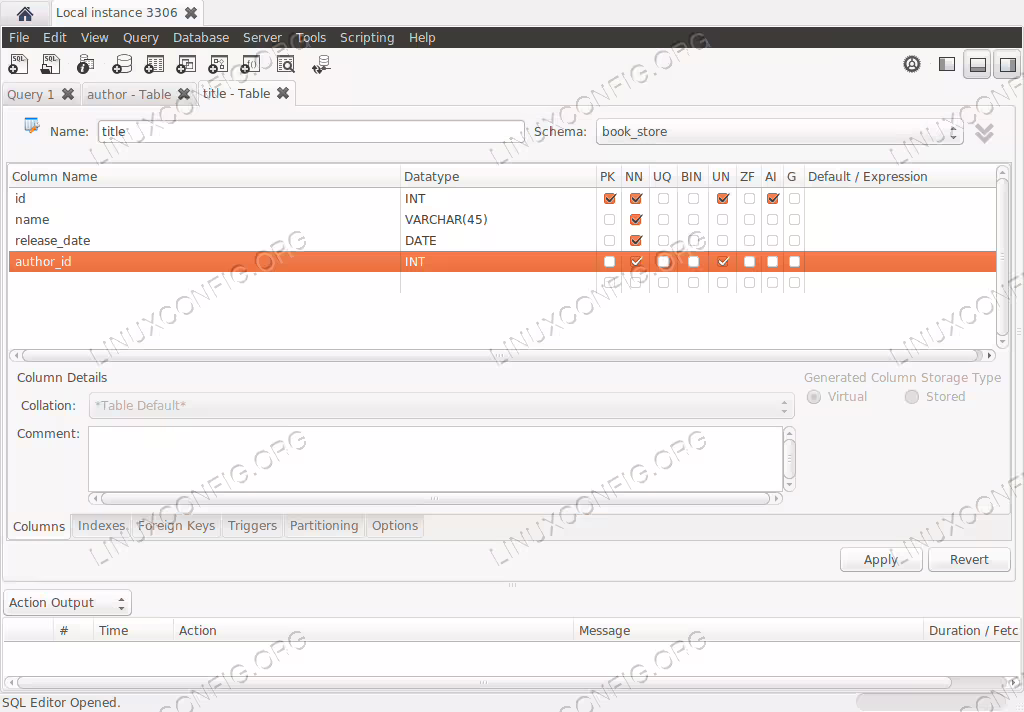Select the Stored radio button
This screenshot has width=1024, height=712.
click(x=912, y=397)
